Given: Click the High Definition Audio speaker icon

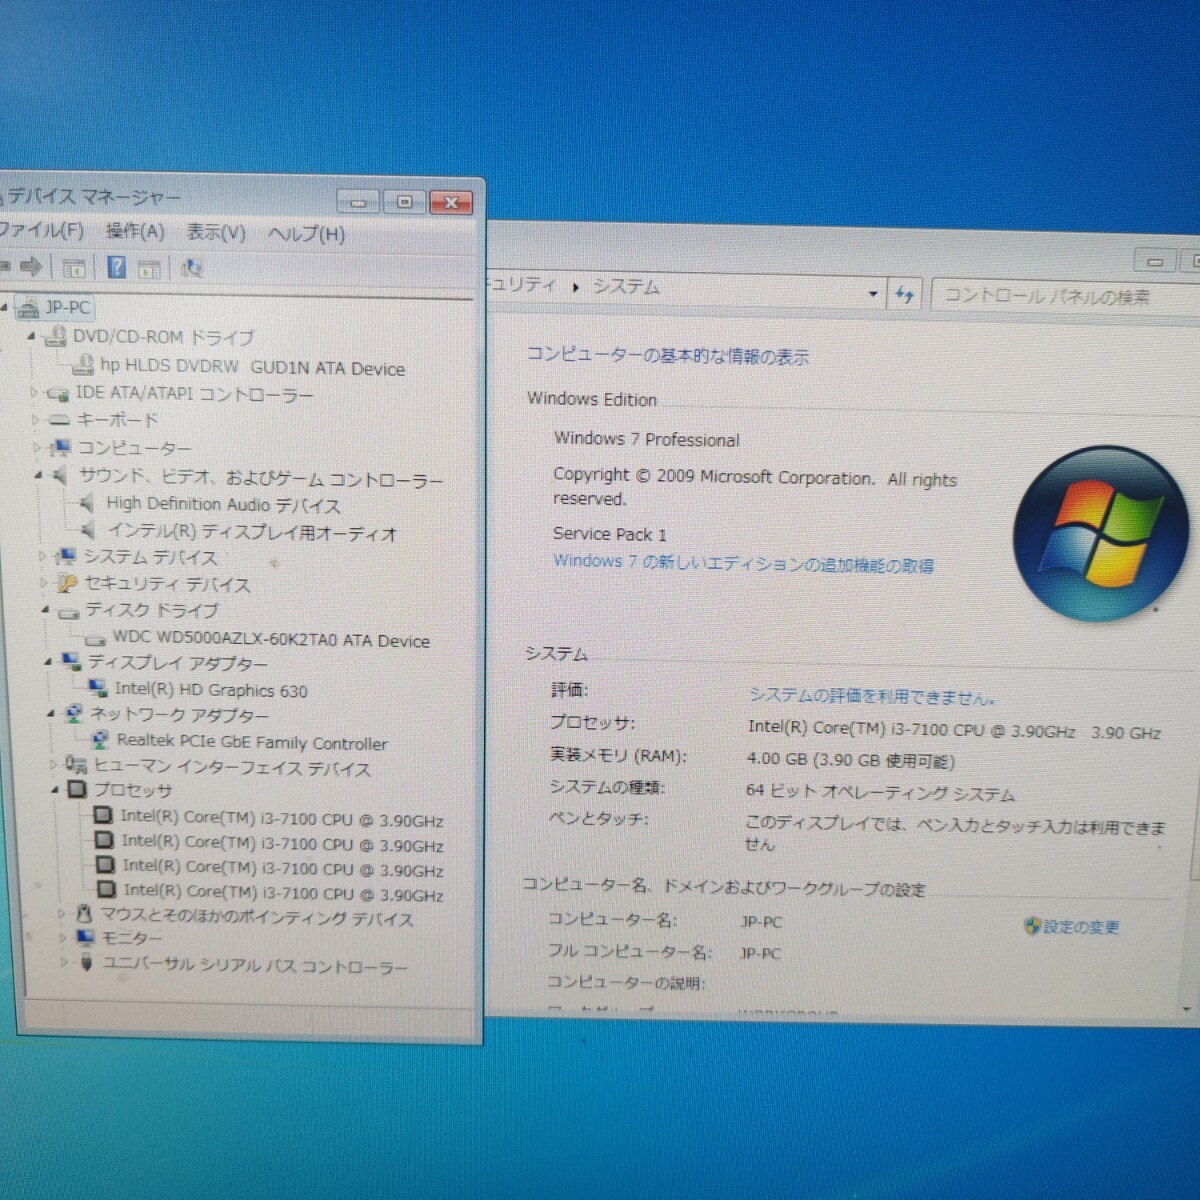Looking at the screenshot, I should (x=88, y=503).
